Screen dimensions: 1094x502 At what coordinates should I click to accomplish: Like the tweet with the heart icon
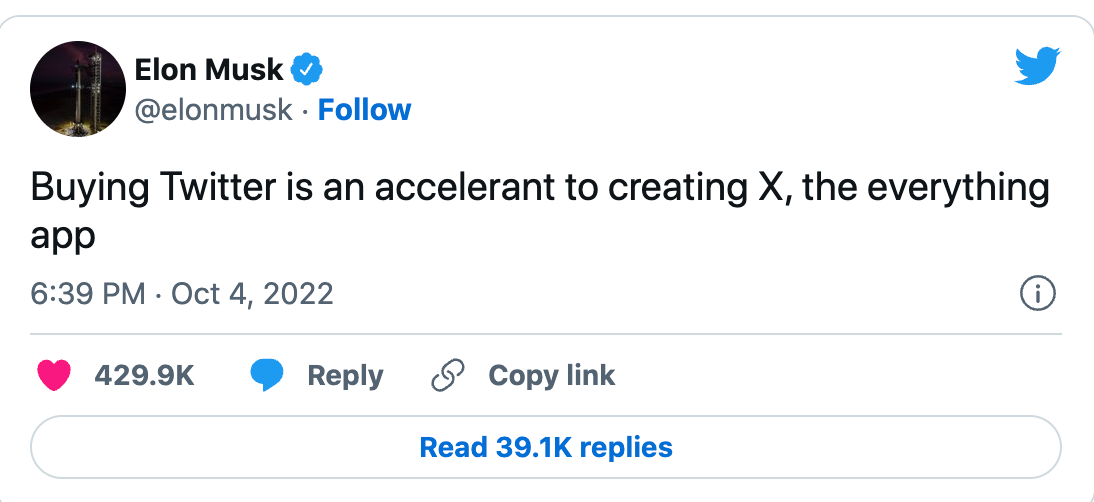pyautogui.click(x=53, y=376)
